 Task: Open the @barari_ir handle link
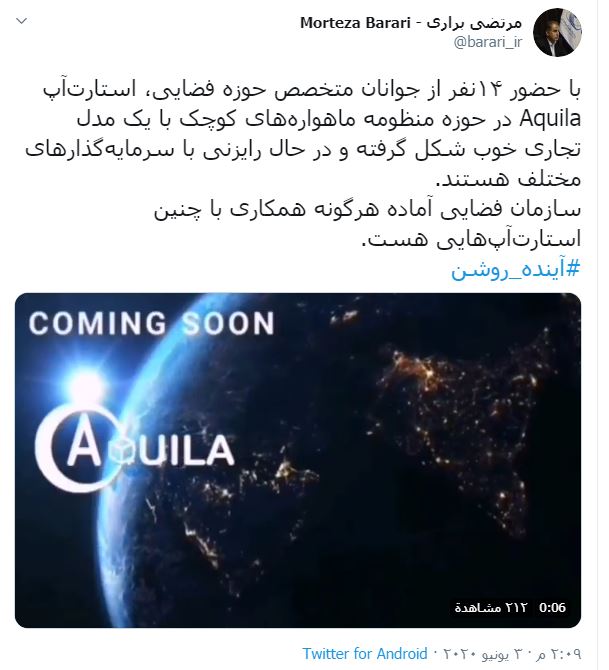click(x=488, y=42)
